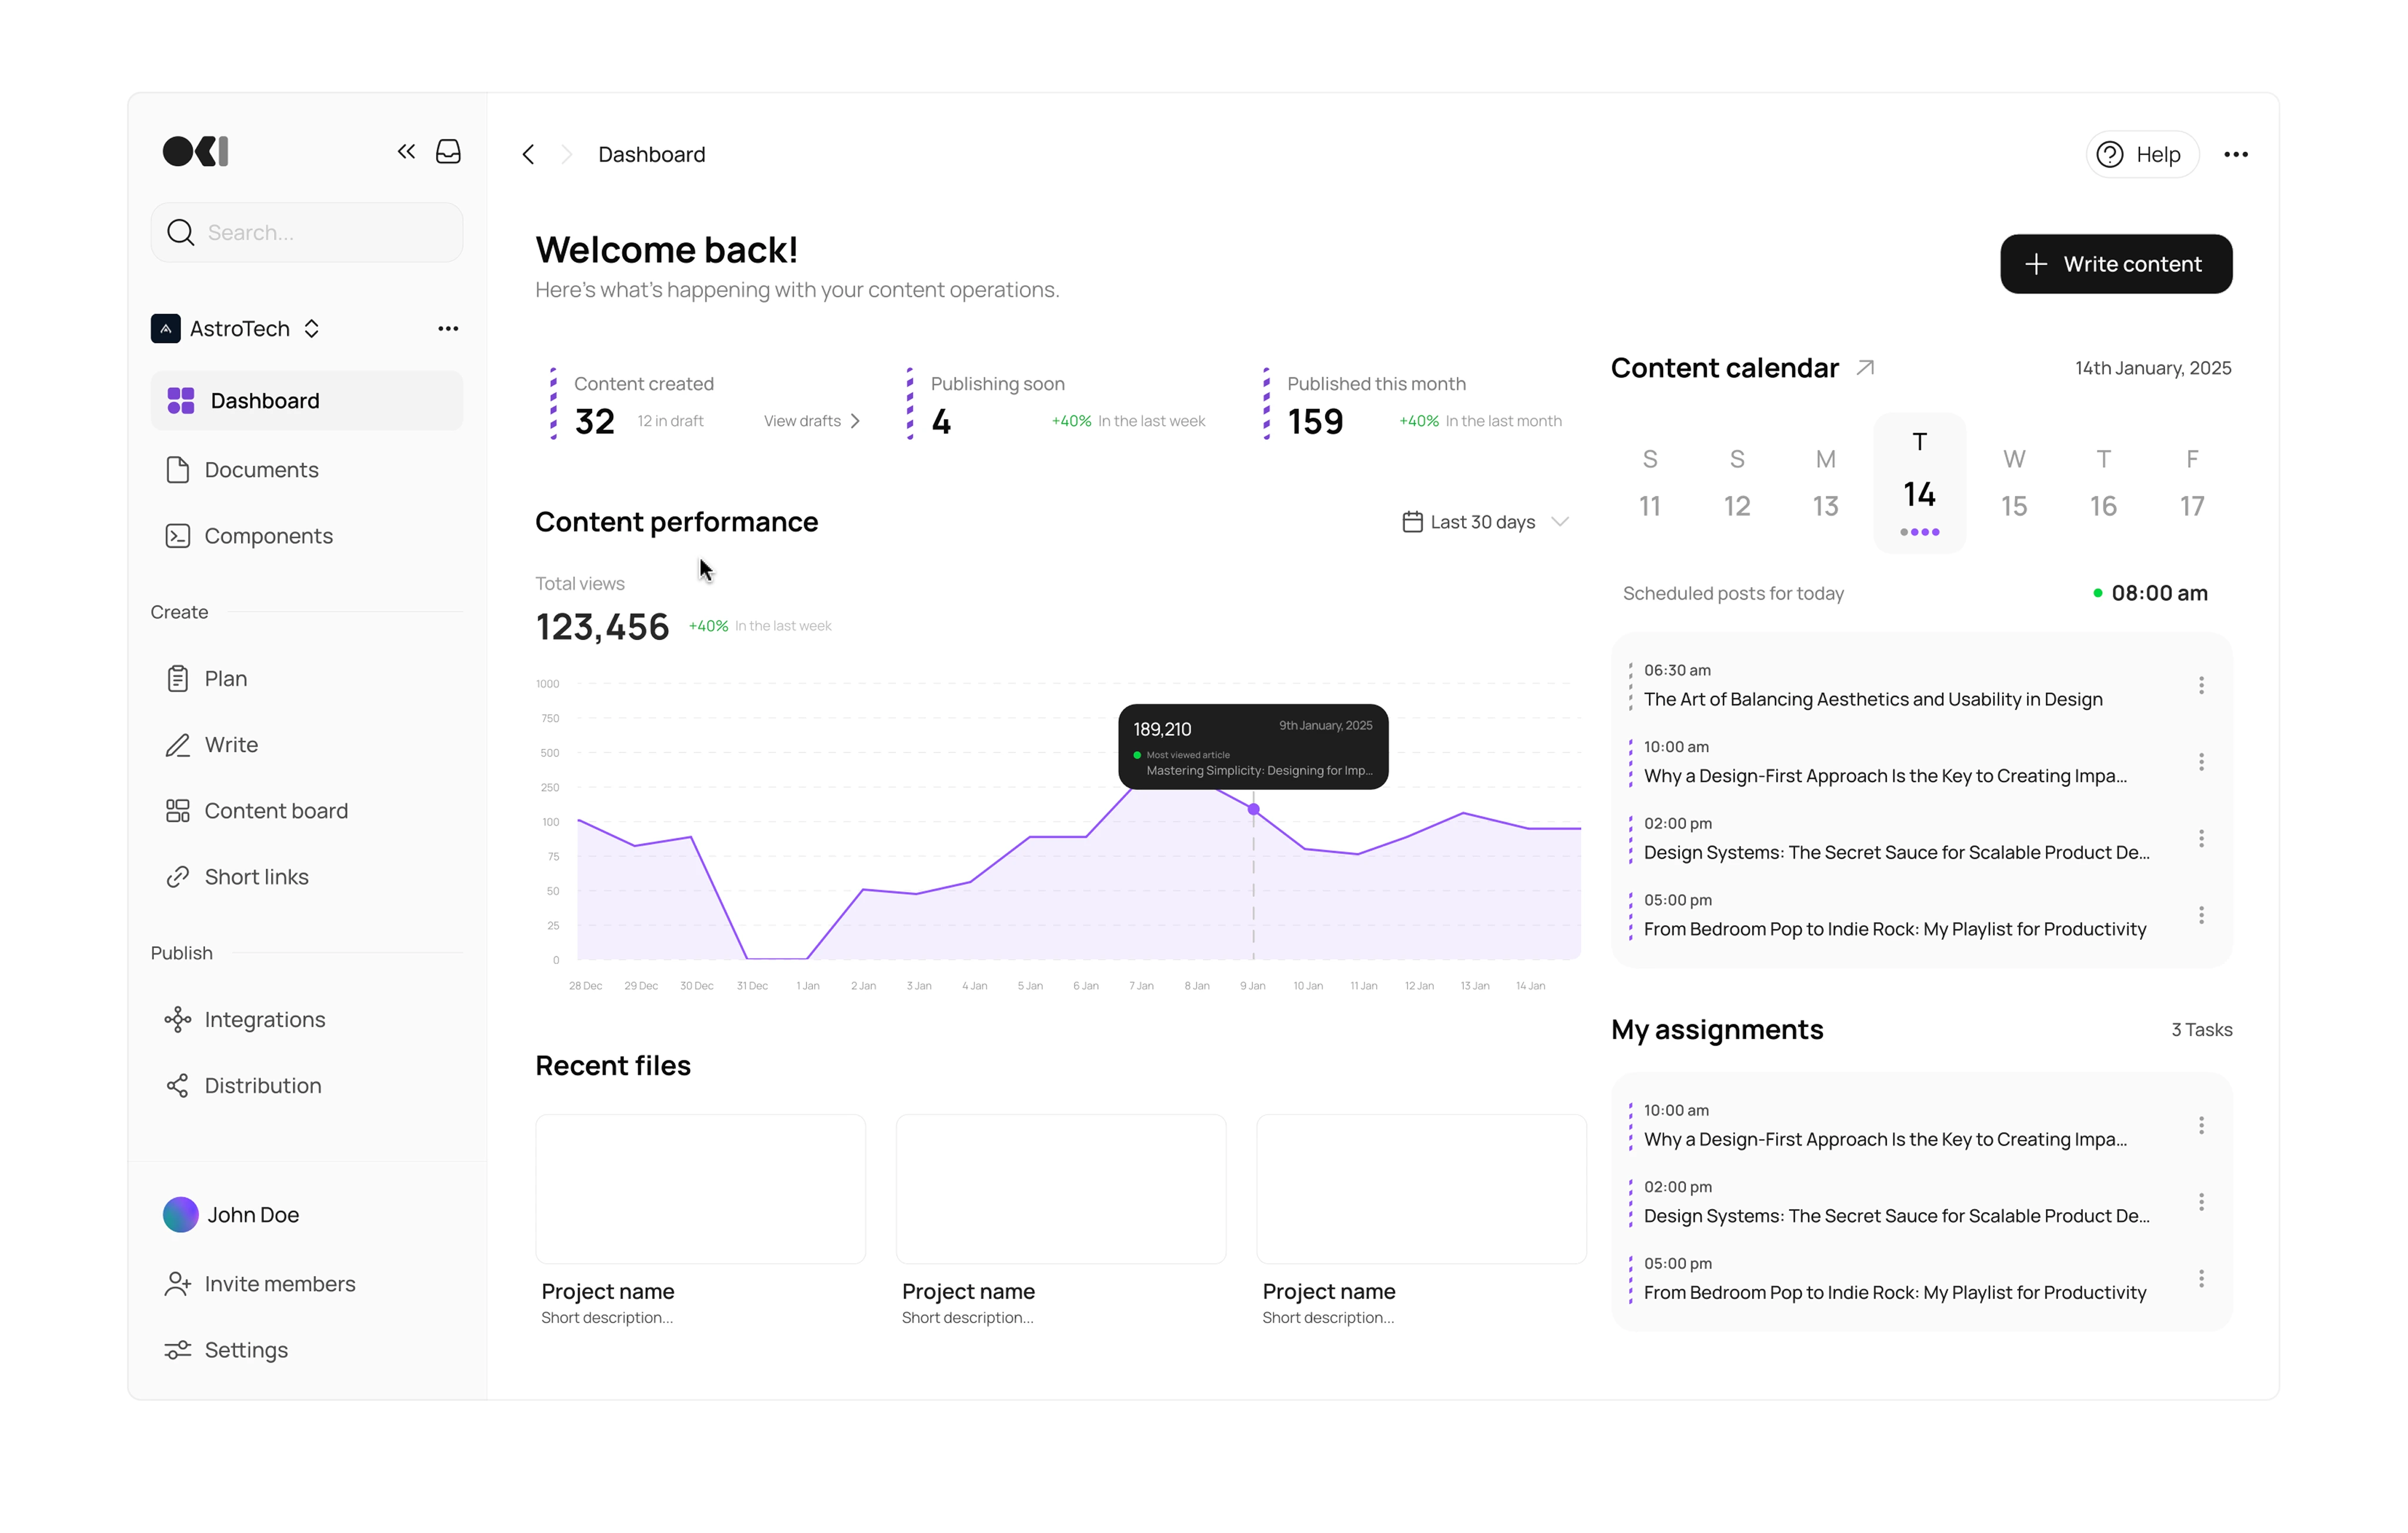Open options for 10:00 am scheduled post
Viewport: 2408px width, 1533px height.
(x=2201, y=762)
